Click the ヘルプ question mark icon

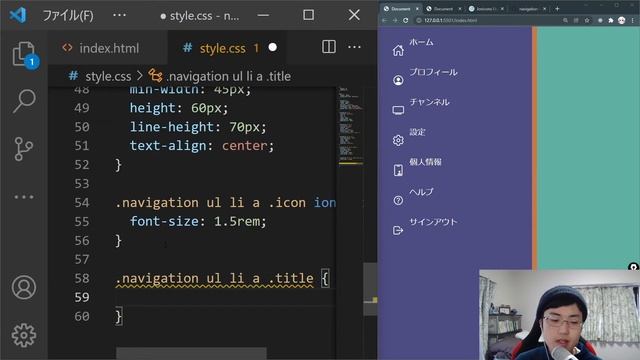coord(398,200)
